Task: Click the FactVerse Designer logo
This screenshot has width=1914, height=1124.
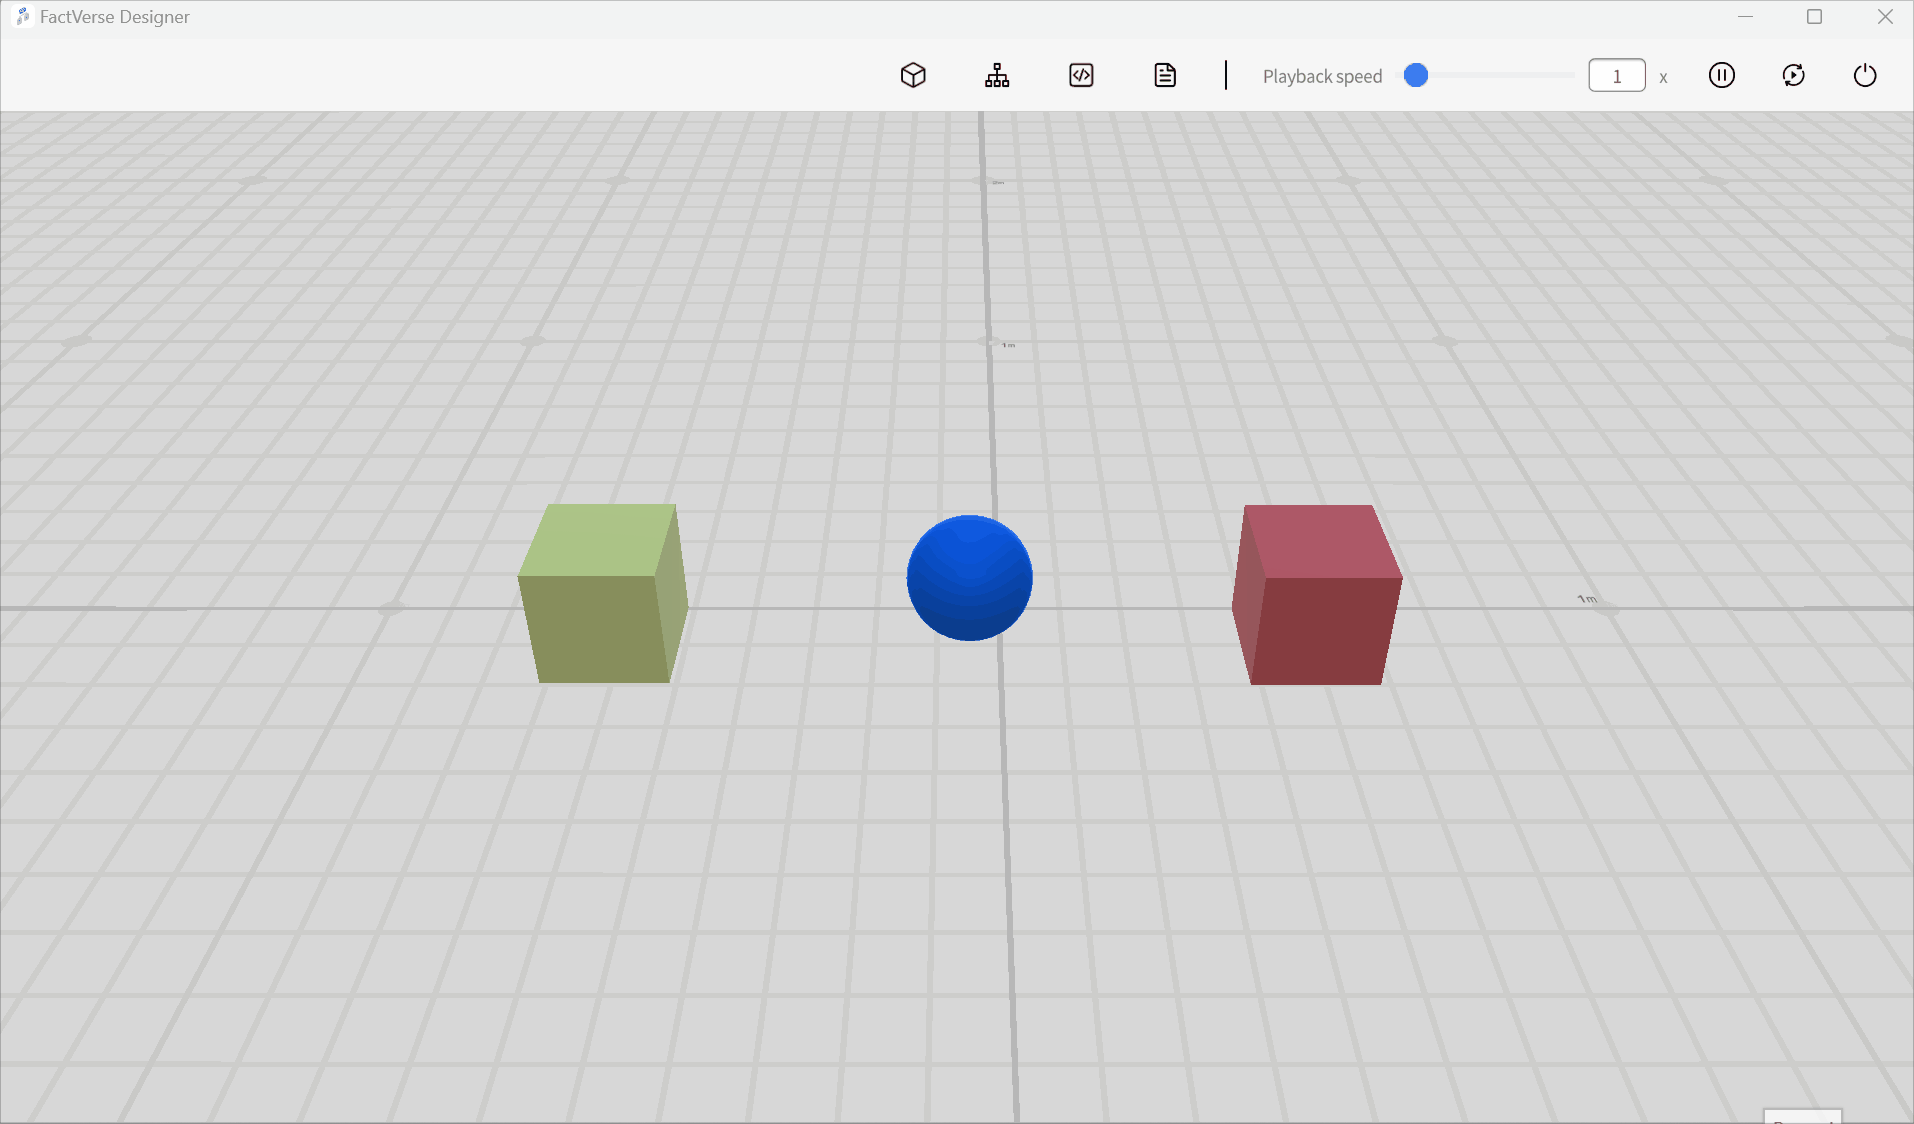Action: (x=21, y=16)
